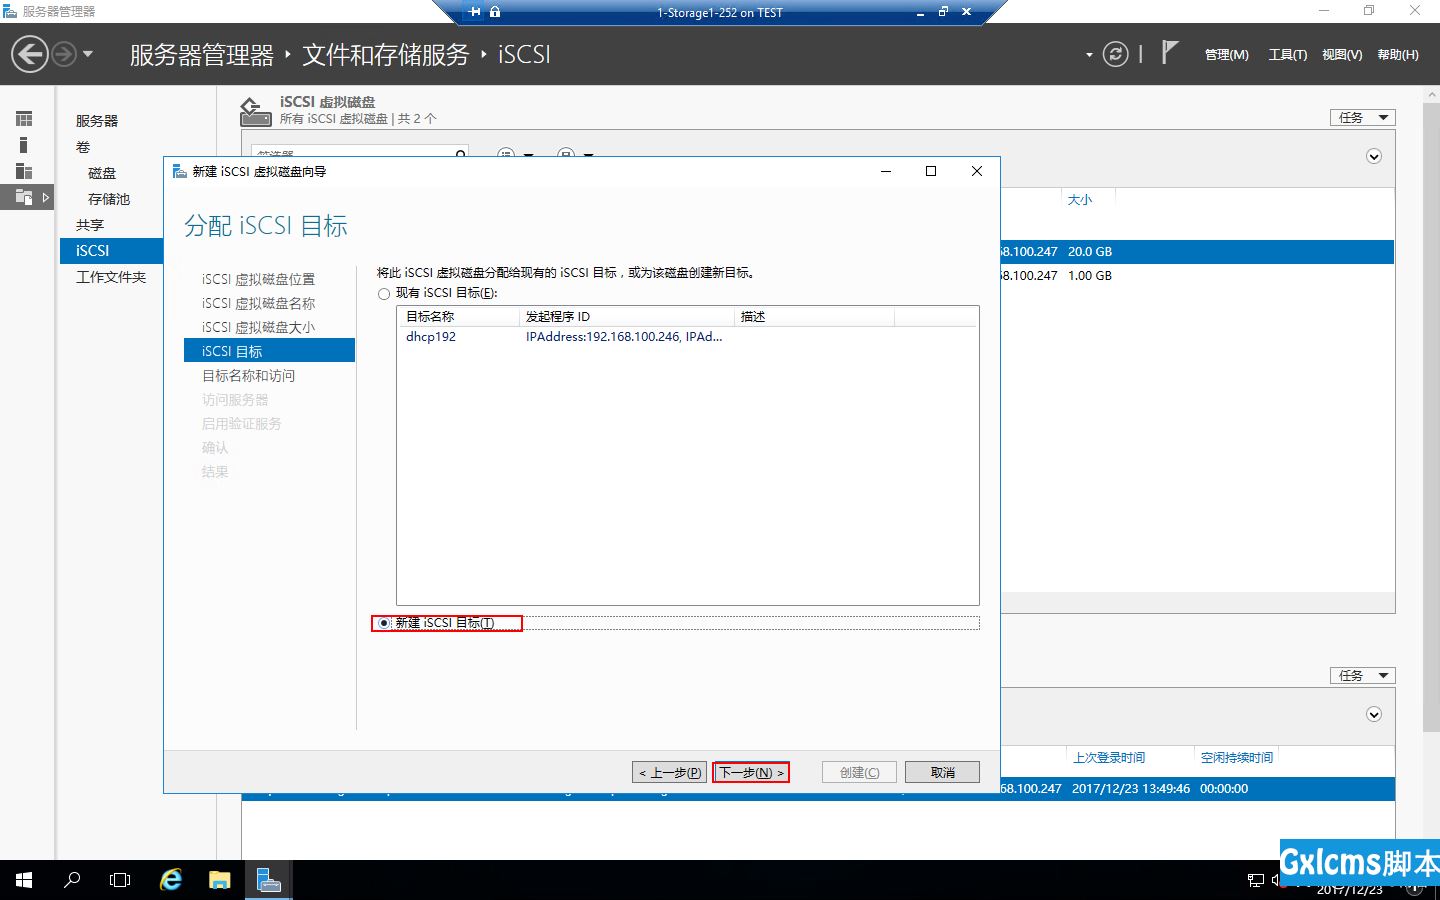This screenshot has height=900, width=1440.
Task: Click the all servers icon in sidebar
Action: pyautogui.click(x=24, y=171)
